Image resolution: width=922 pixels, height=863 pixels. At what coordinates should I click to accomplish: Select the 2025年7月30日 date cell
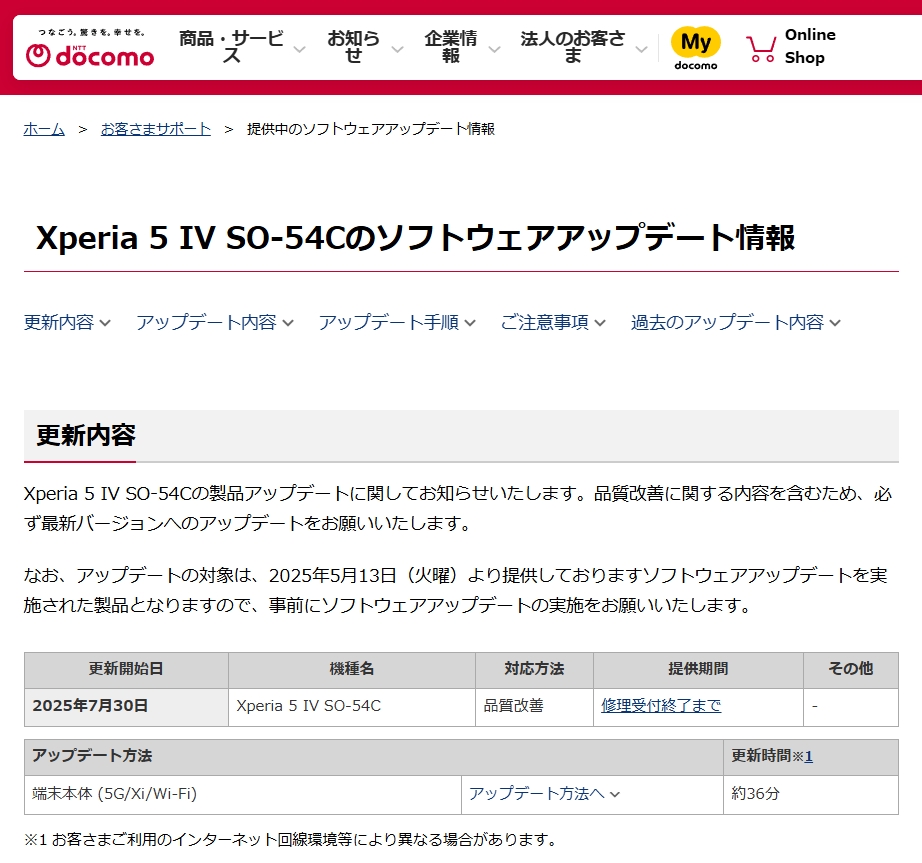(126, 707)
